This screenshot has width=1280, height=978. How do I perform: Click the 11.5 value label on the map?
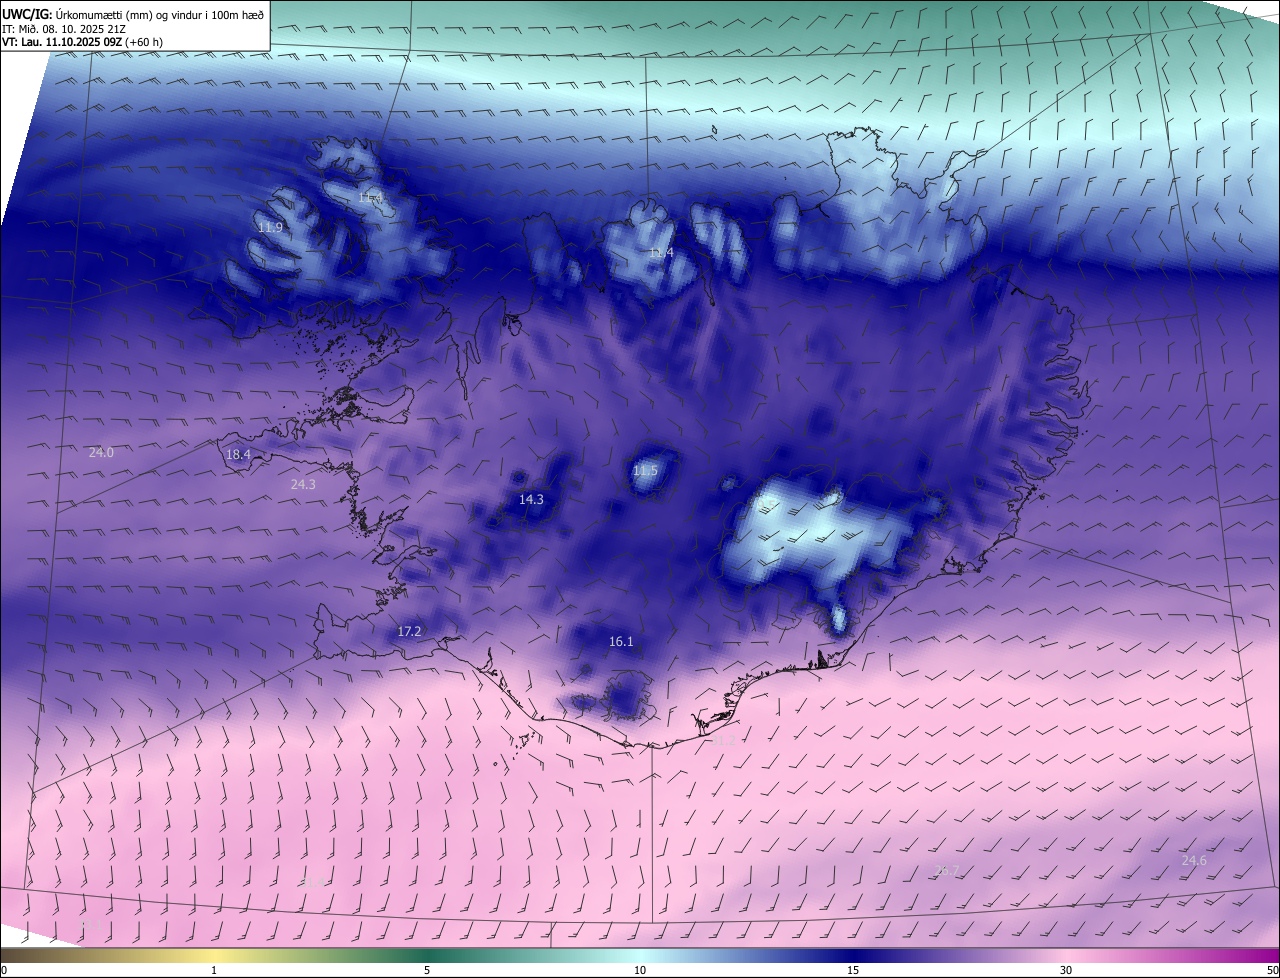[645, 470]
